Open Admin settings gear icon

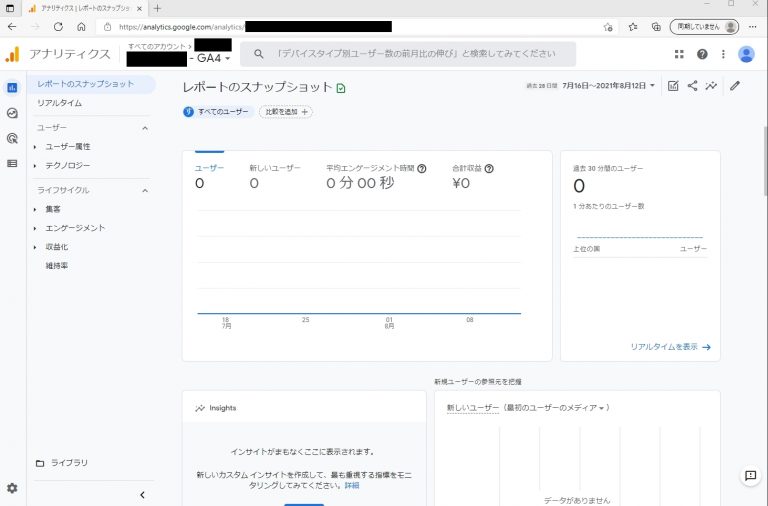point(12,488)
